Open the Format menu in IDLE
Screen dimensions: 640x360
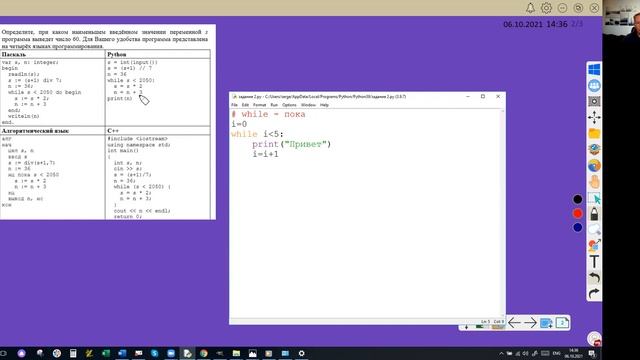coord(260,105)
